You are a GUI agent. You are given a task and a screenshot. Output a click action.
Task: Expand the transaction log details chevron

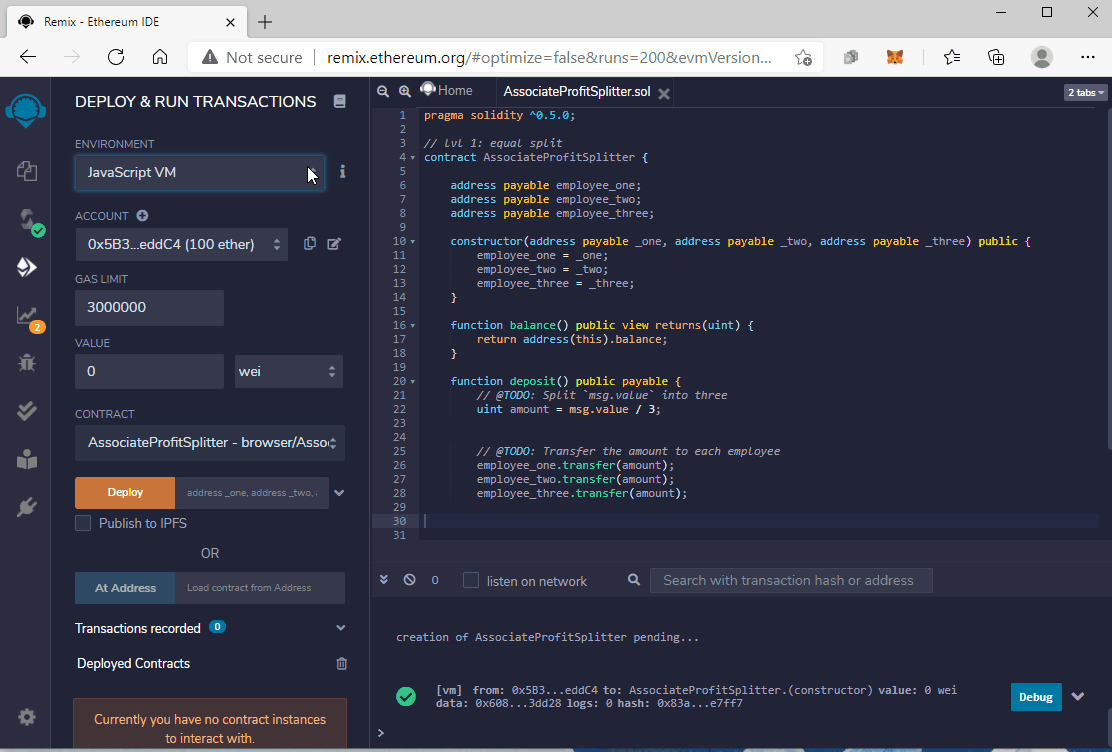coord(1078,697)
